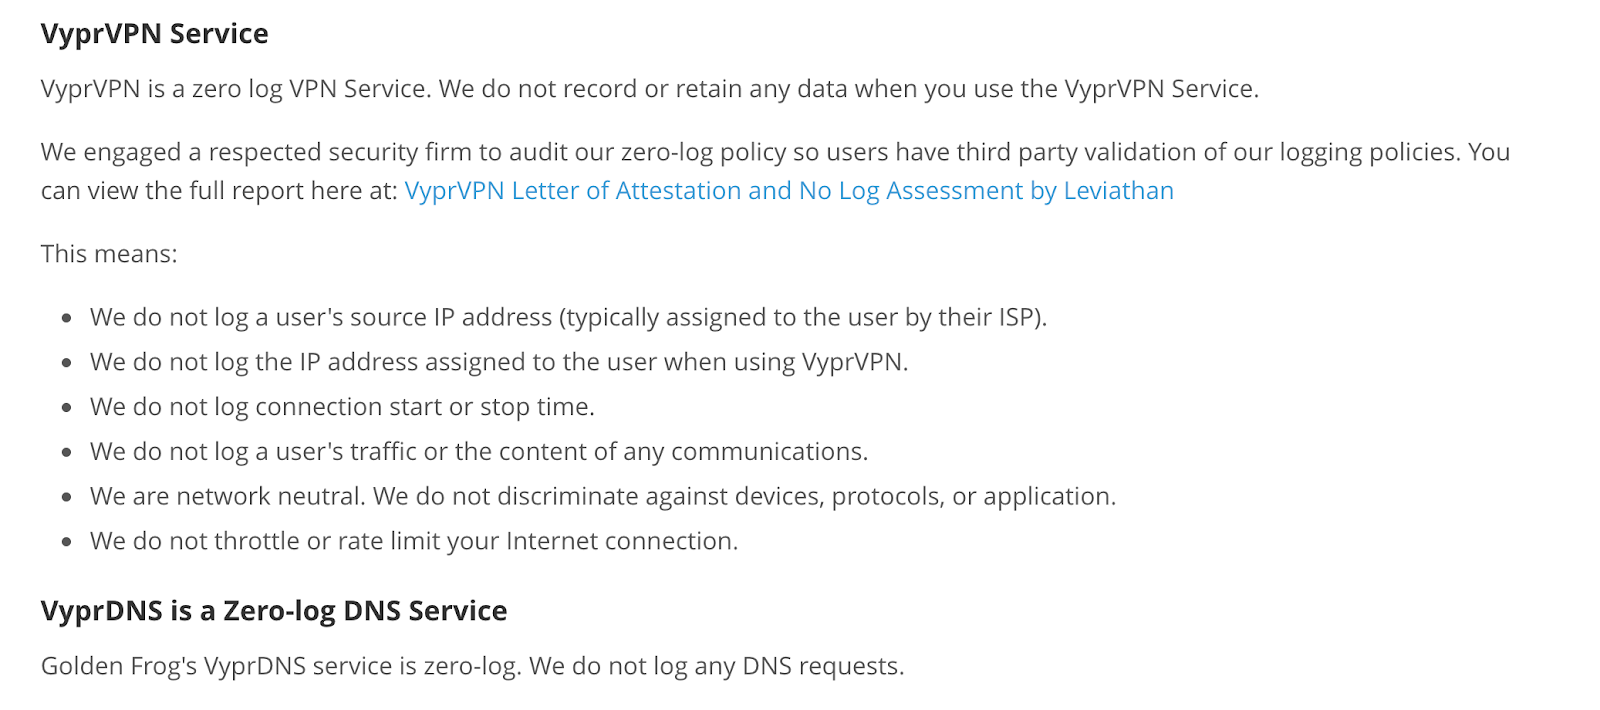
Task: Click the throttle or rate limit bullet
Action: tap(414, 541)
